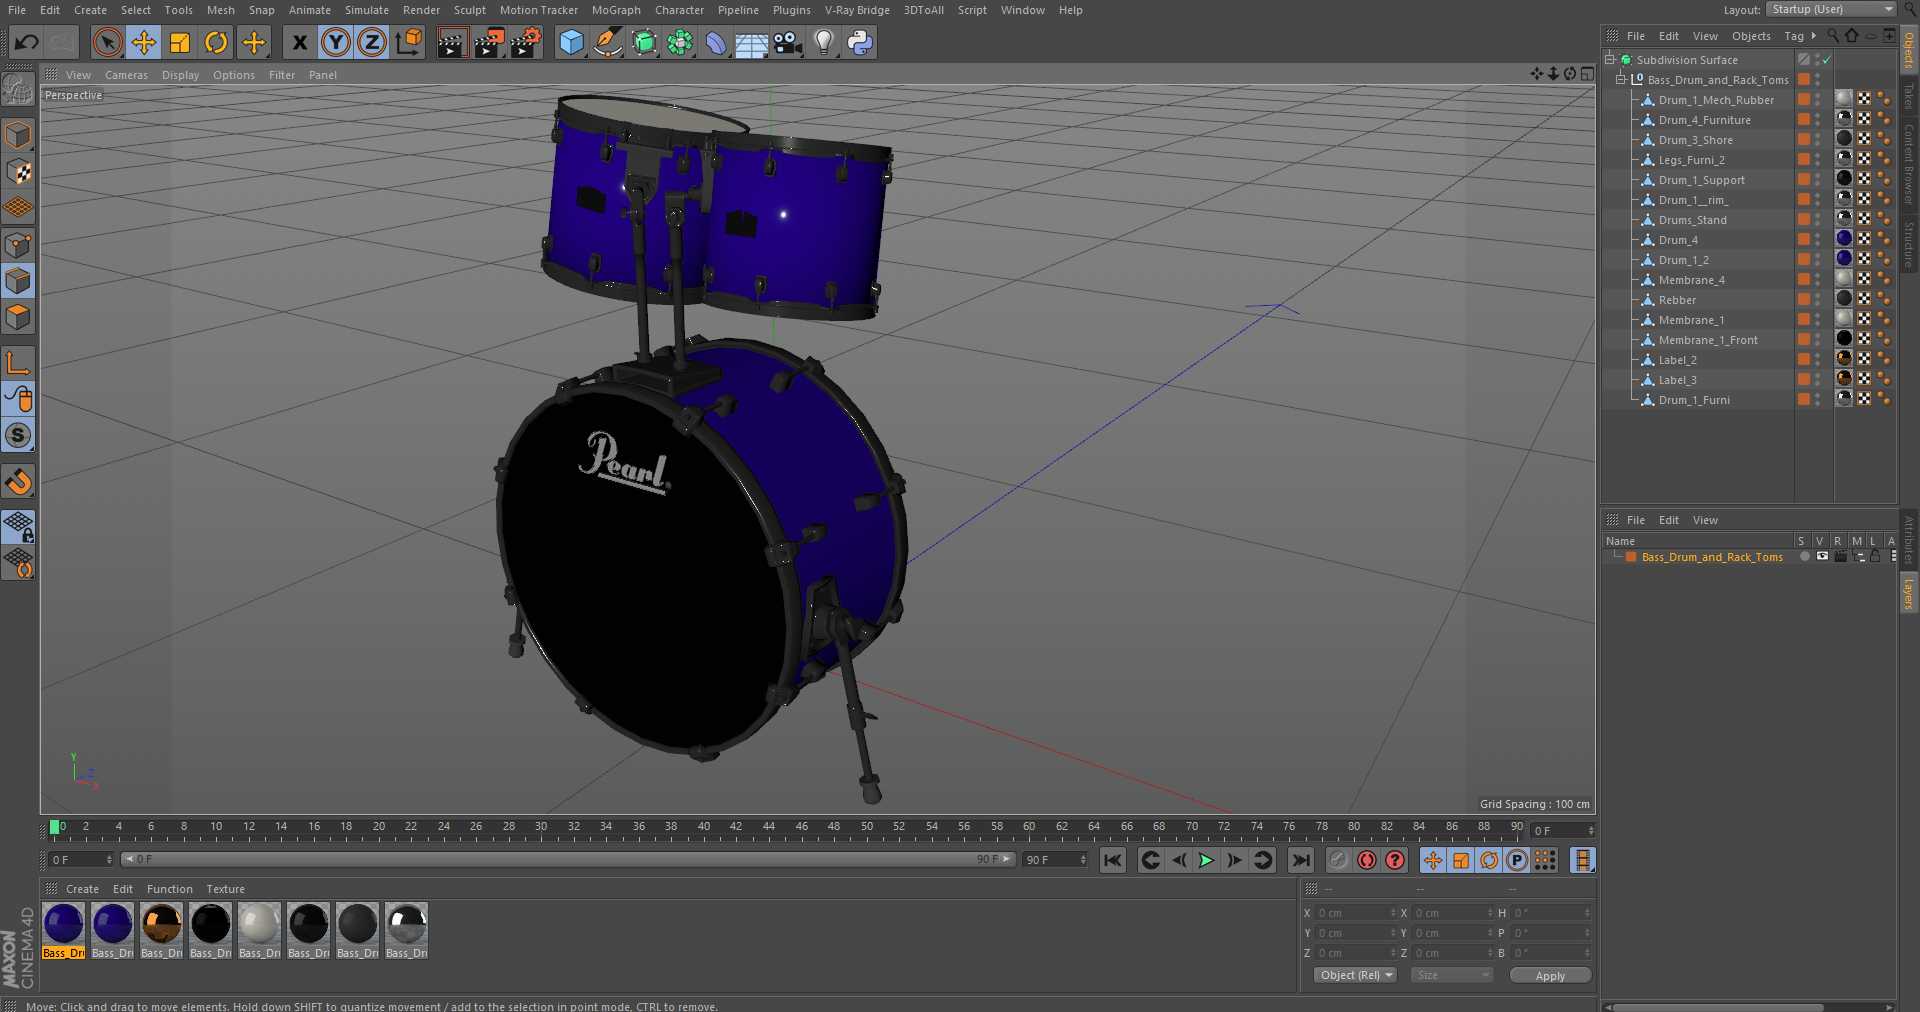The height and width of the screenshot is (1012, 1920).
Task: Toggle visibility dots for Drum_4
Action: point(1818,240)
